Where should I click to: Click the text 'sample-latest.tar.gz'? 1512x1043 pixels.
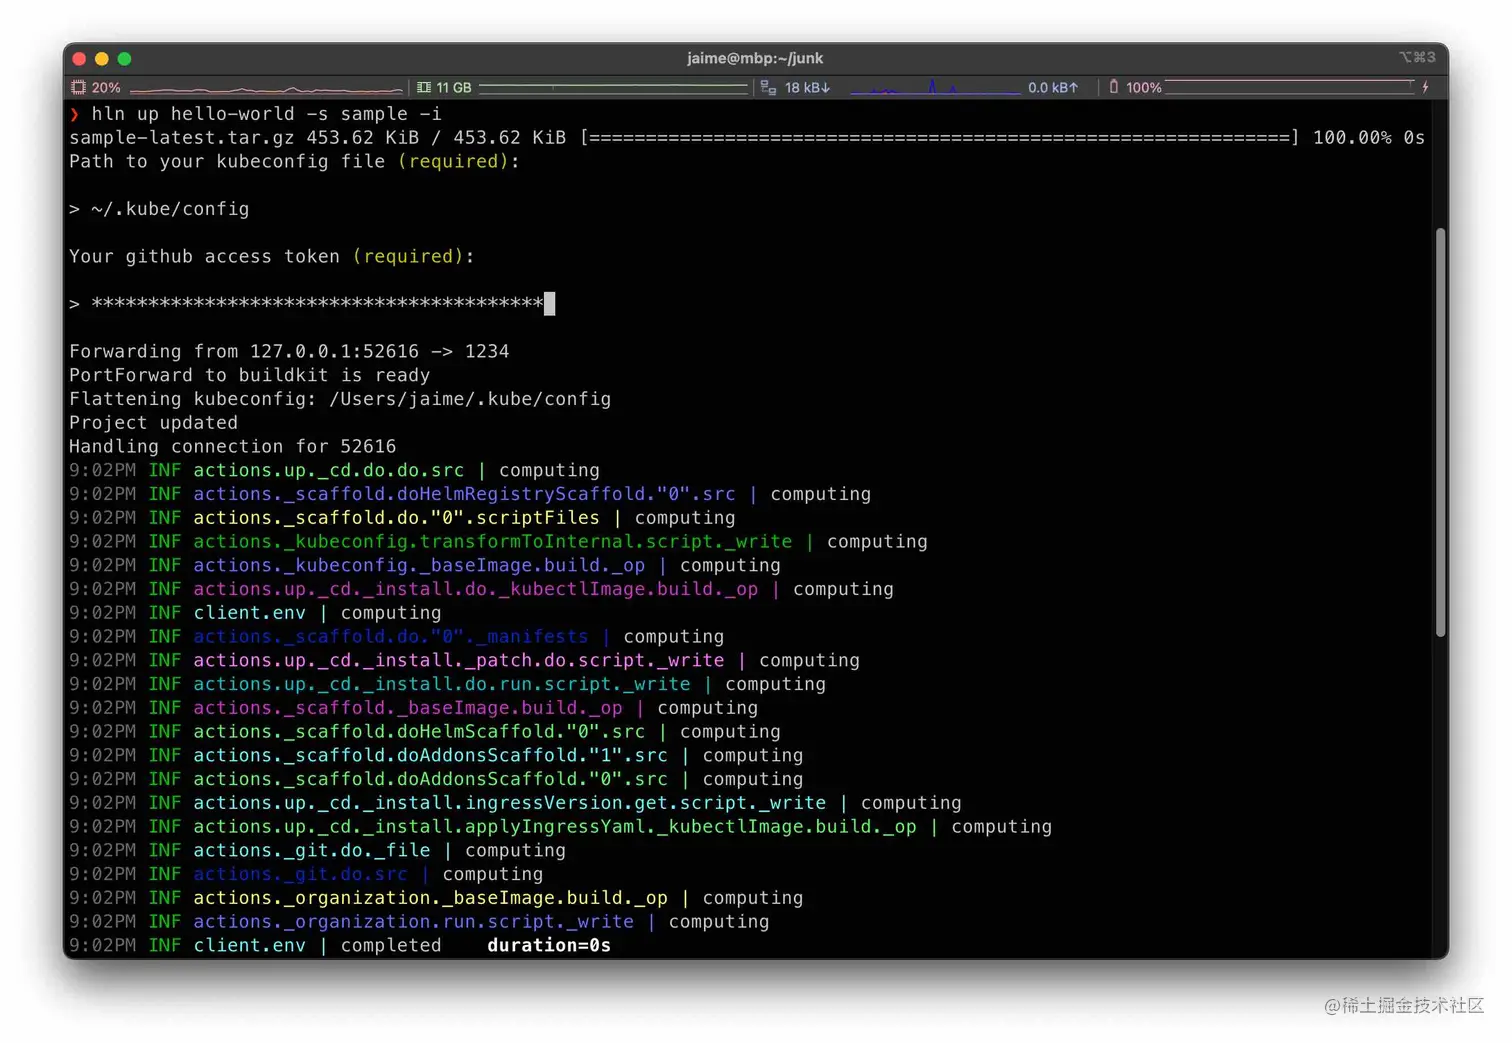click(182, 138)
